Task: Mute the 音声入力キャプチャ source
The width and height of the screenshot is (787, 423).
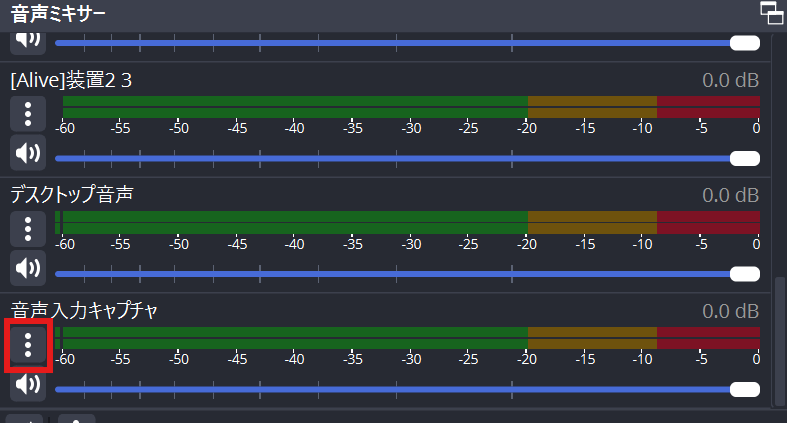Action: (28, 384)
